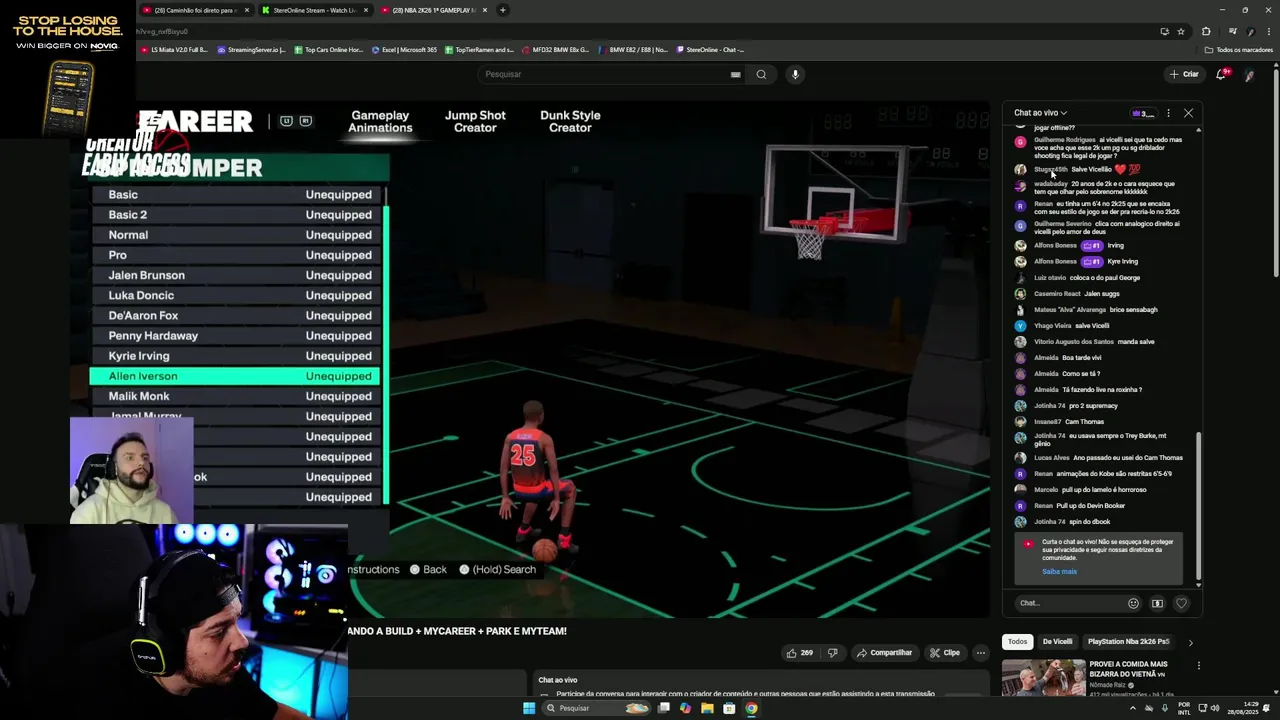
Task: Open 'Excel | Microsoft 365' bookmark
Action: click(404, 49)
